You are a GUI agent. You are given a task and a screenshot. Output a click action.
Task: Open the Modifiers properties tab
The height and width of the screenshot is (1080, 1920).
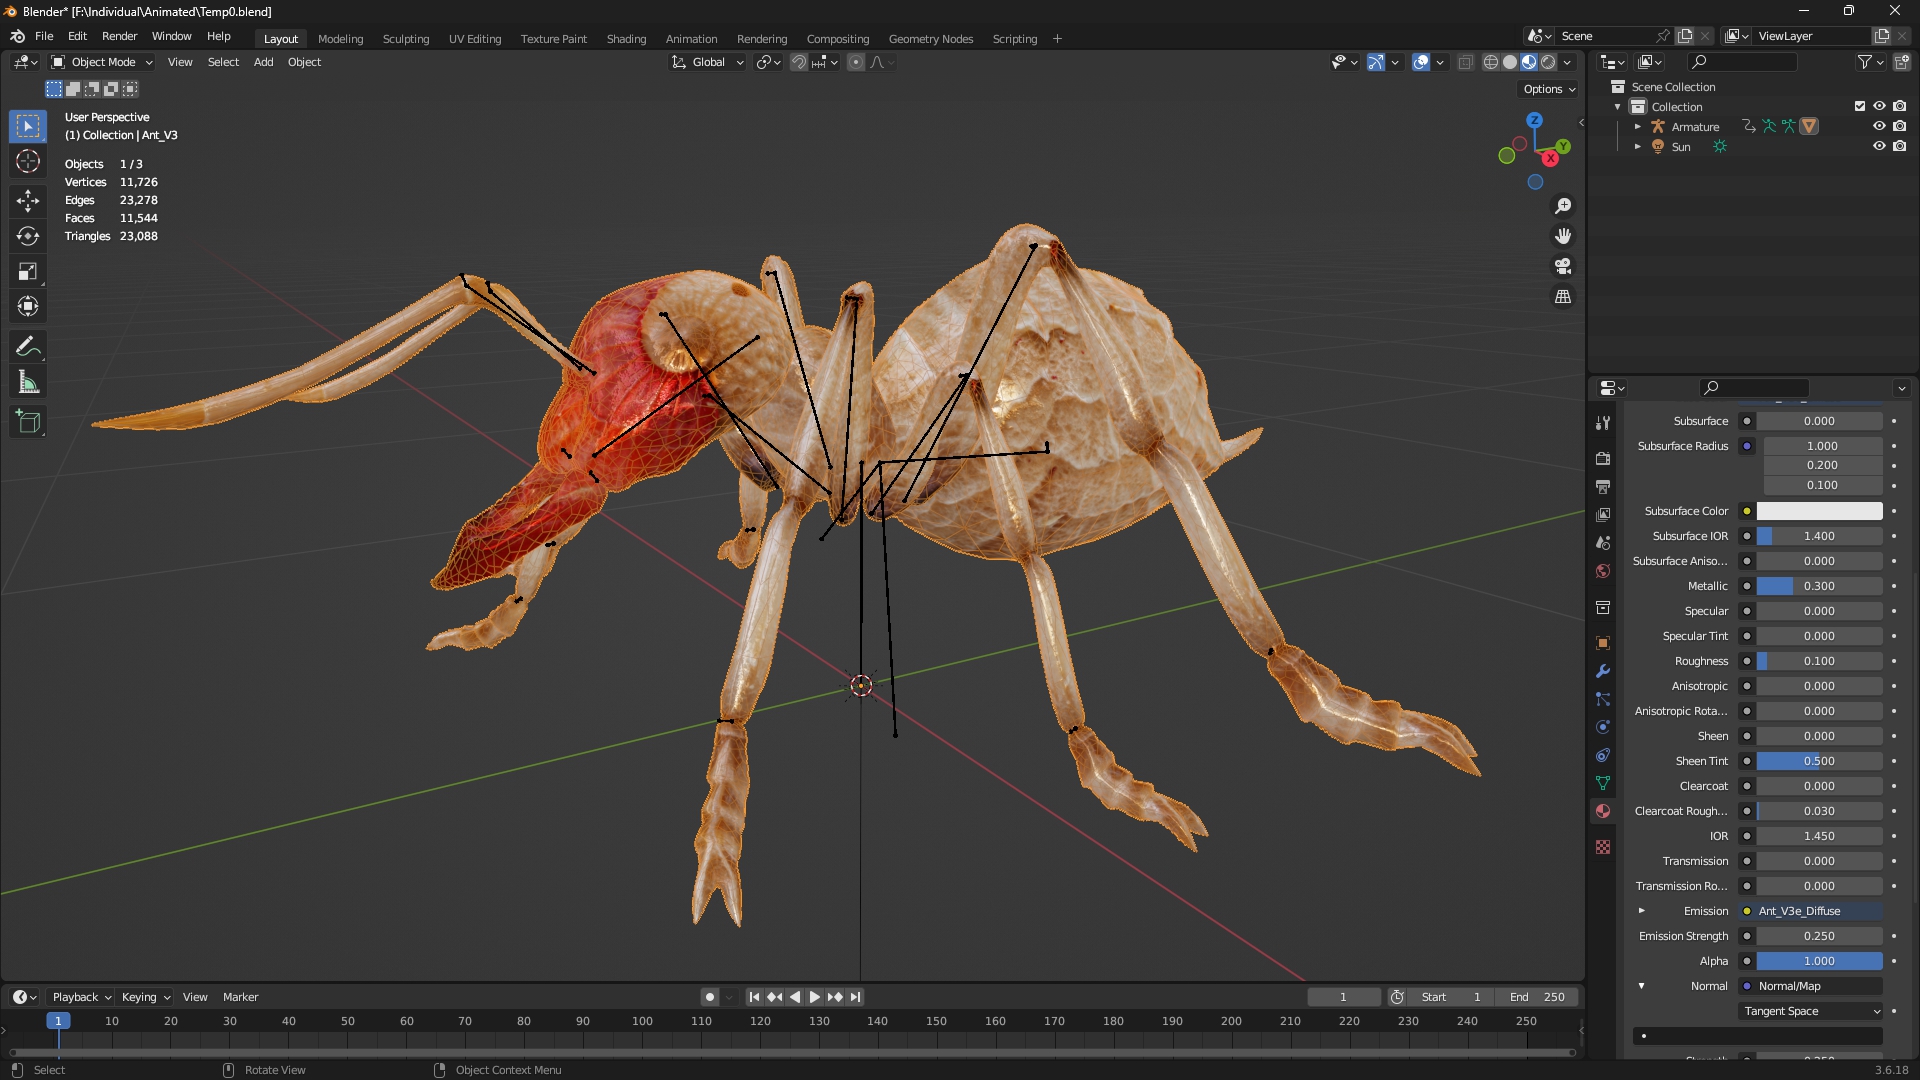(1603, 671)
